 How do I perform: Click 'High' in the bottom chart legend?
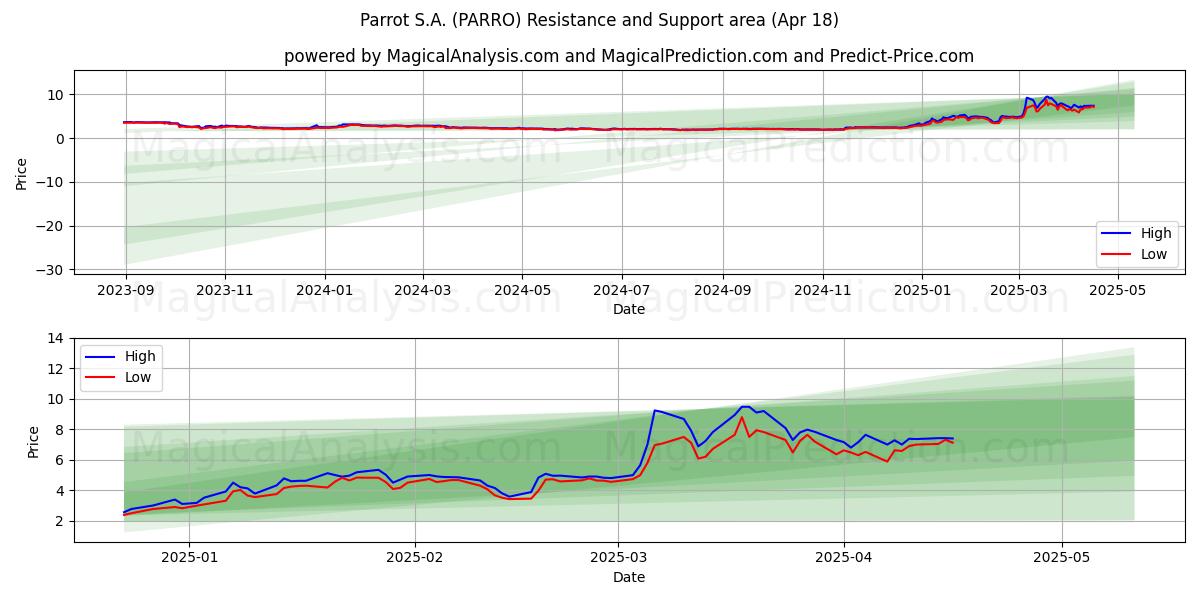[140, 356]
